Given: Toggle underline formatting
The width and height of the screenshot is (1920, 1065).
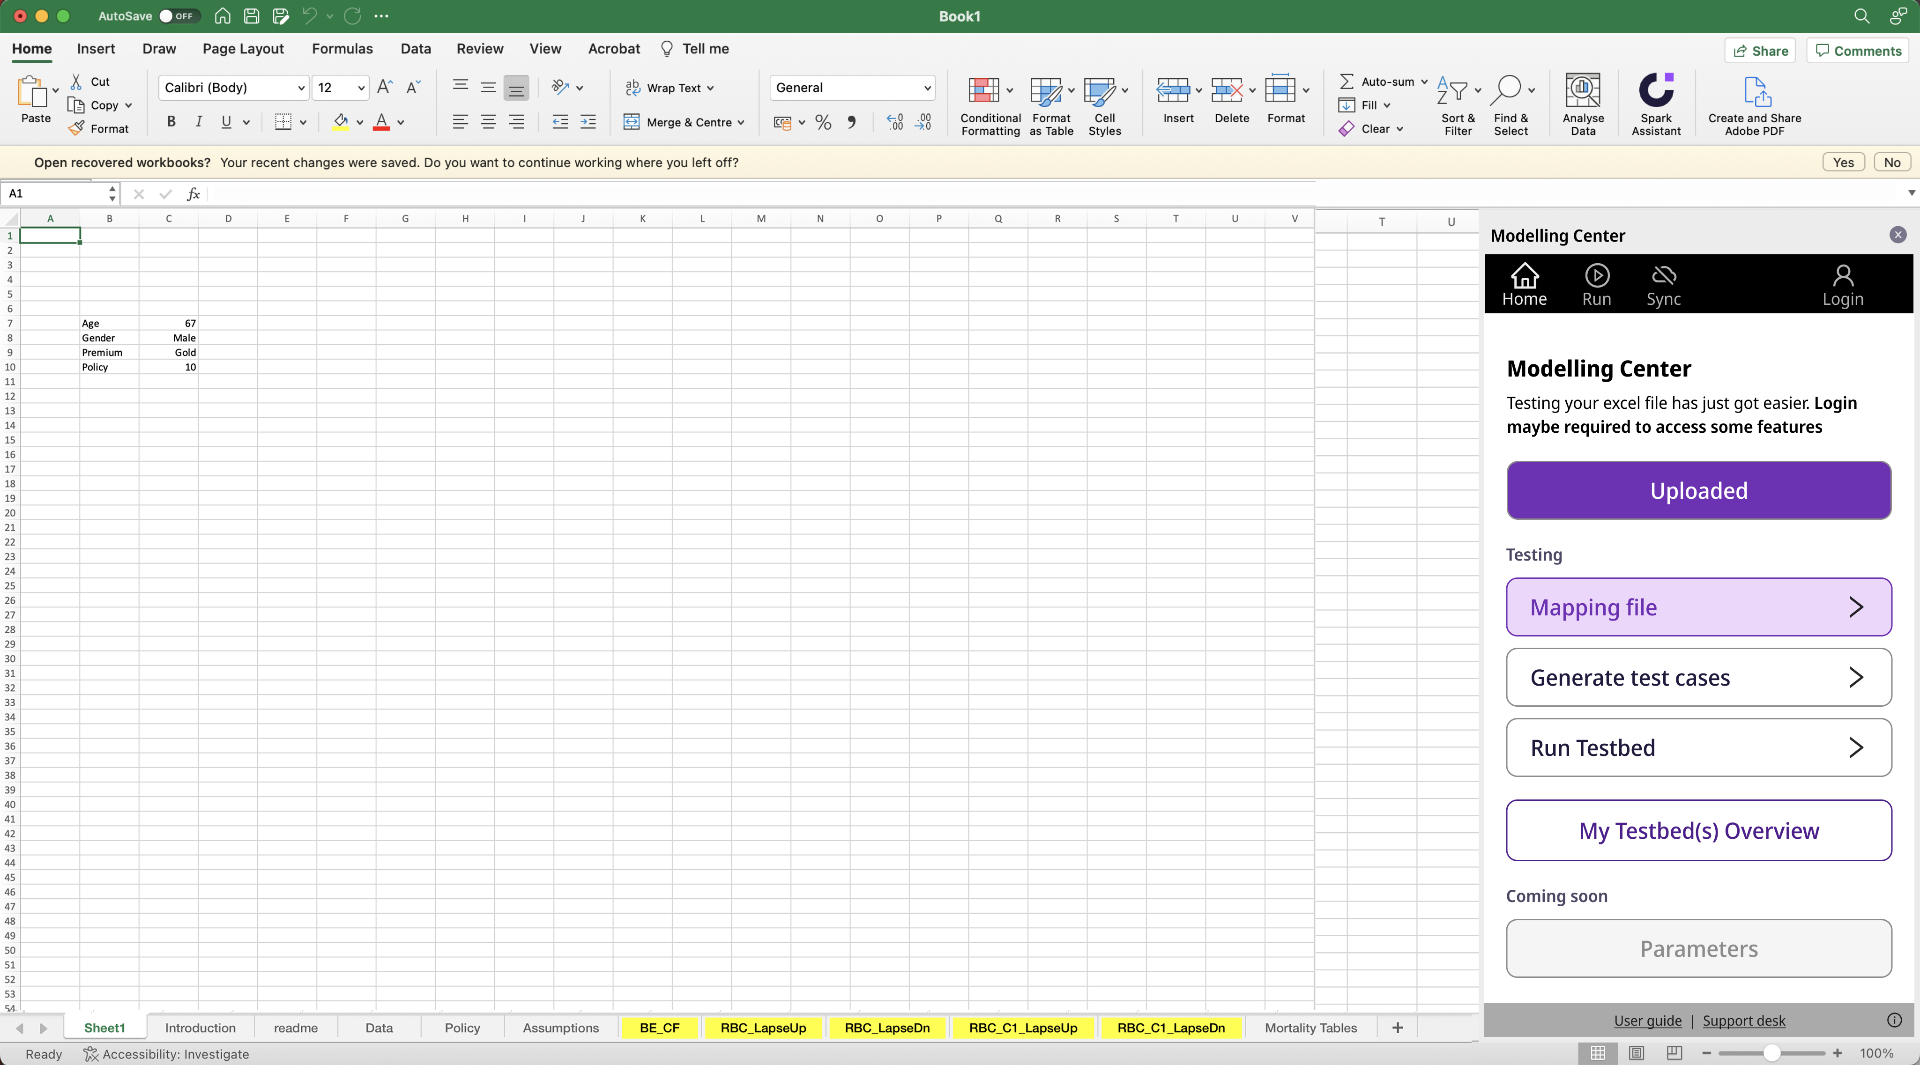Looking at the screenshot, I should click(226, 122).
